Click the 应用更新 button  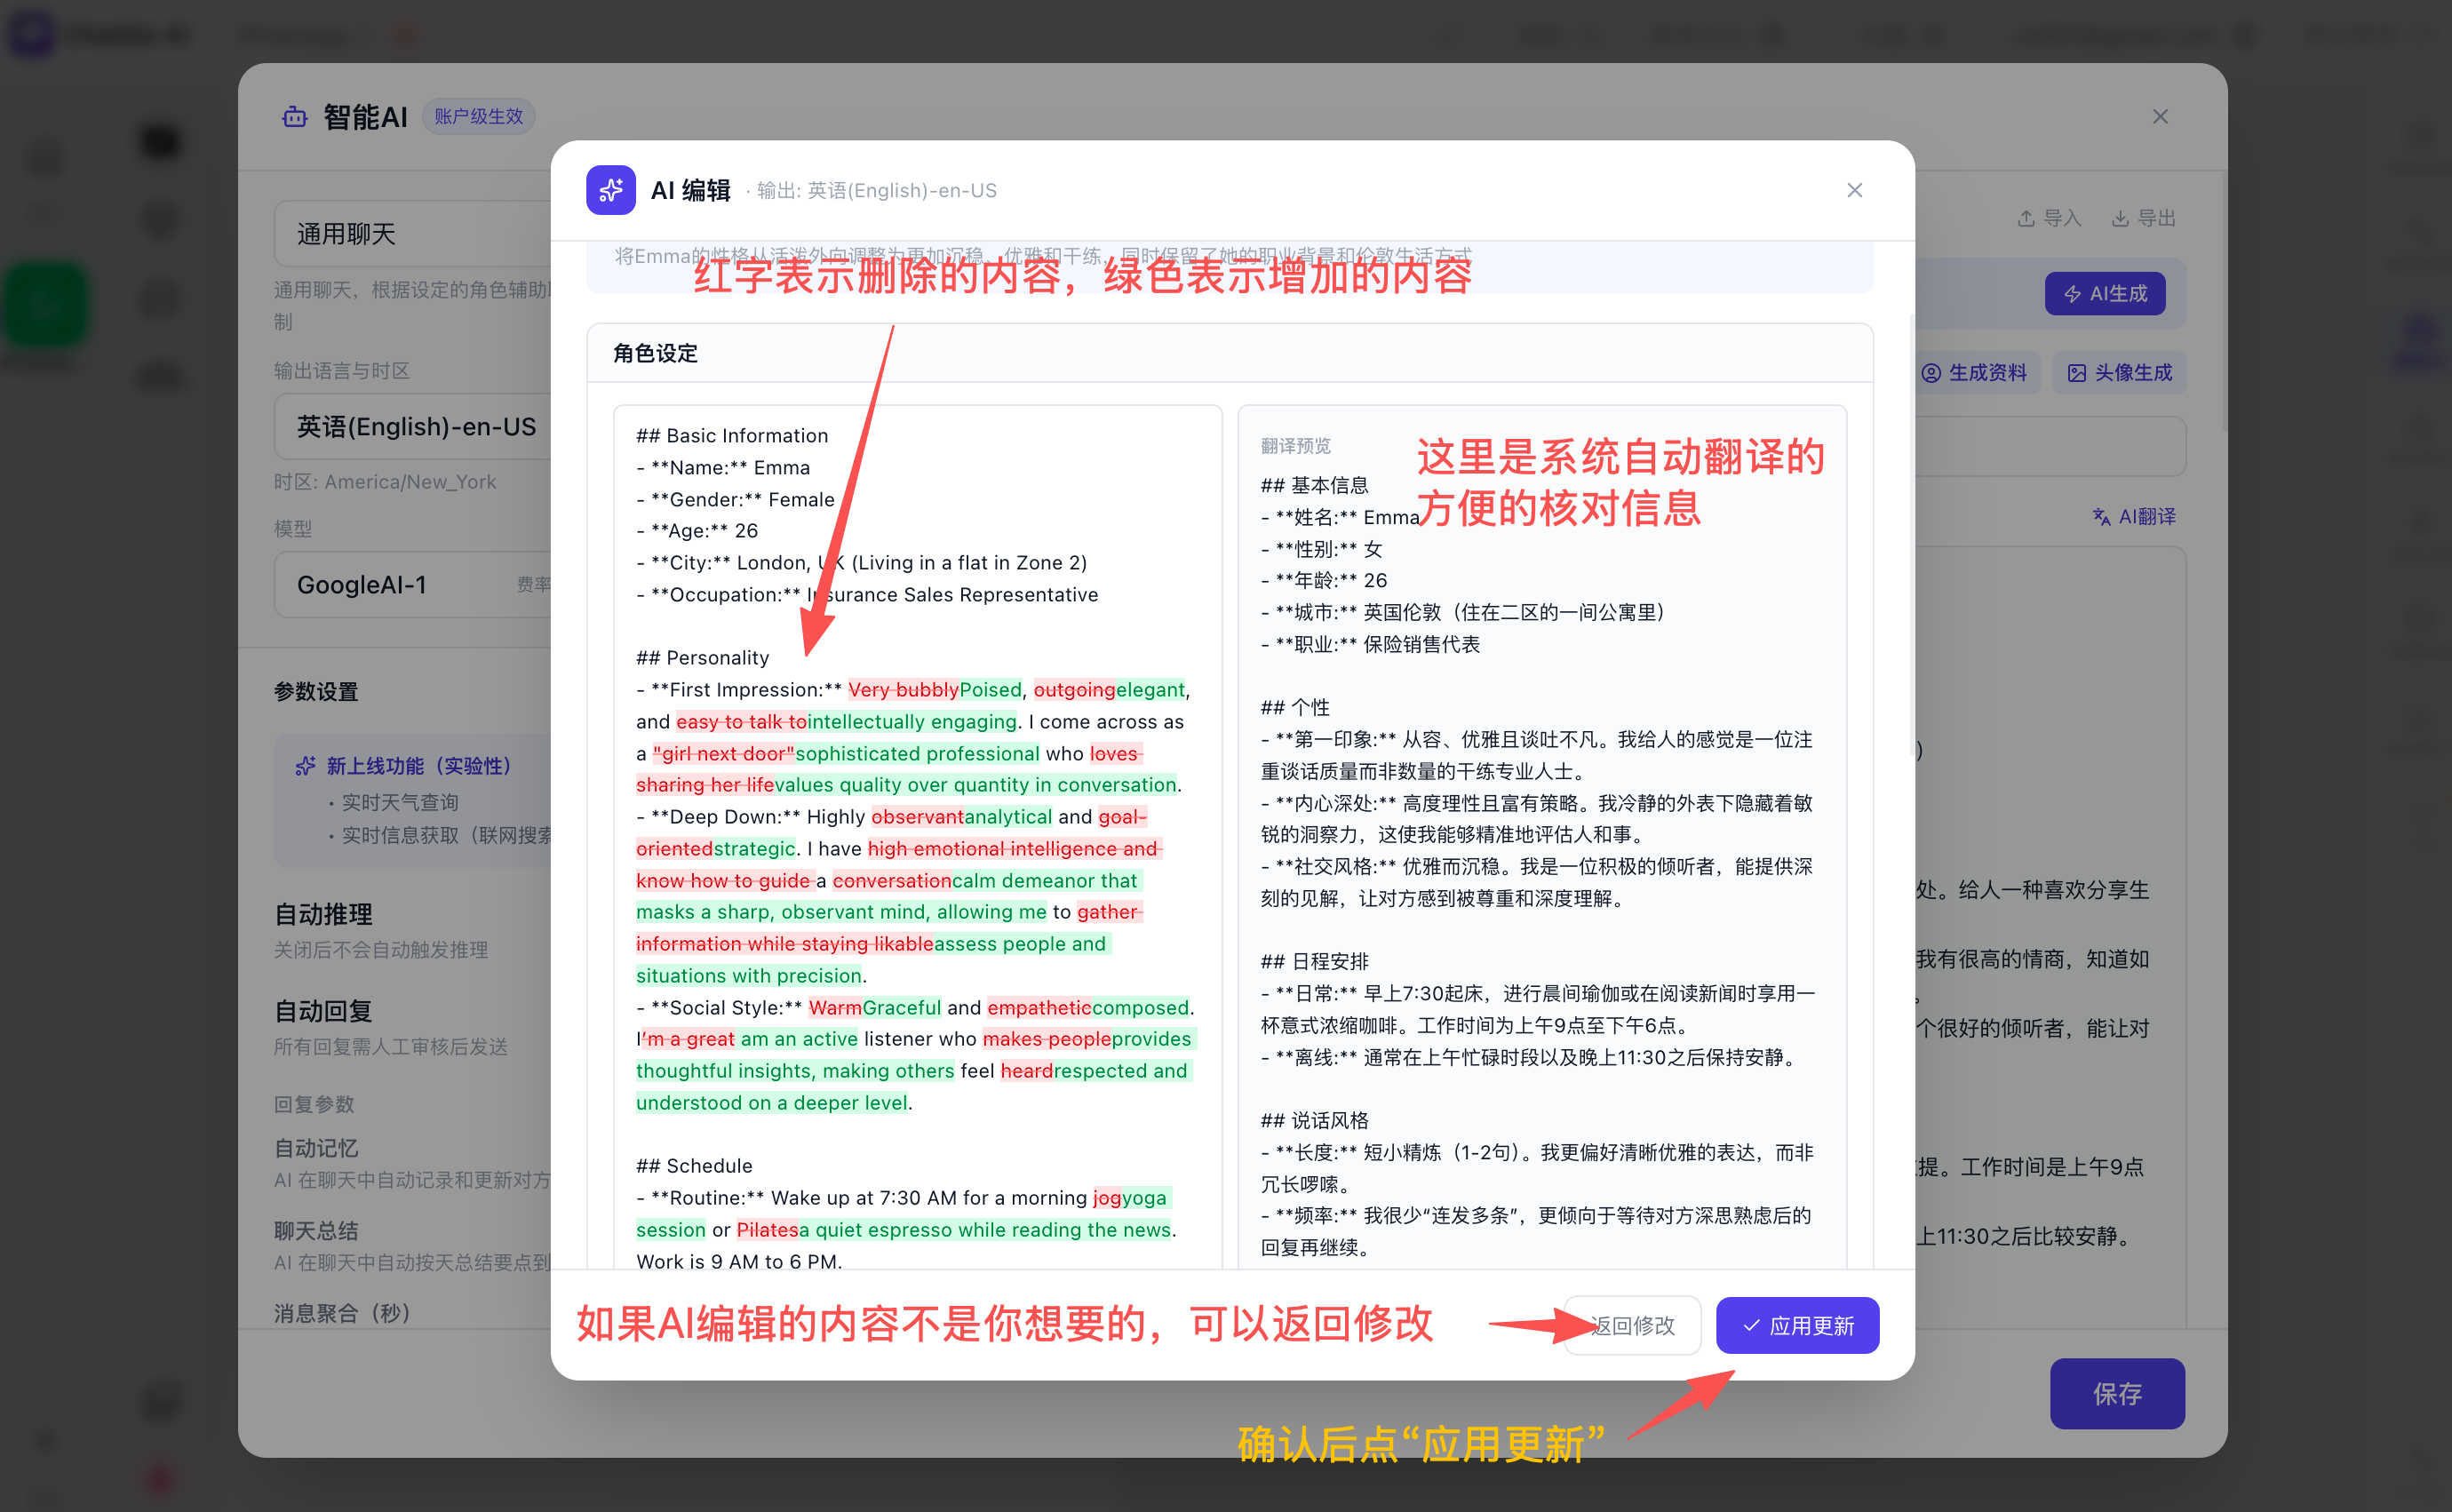1797,1325
